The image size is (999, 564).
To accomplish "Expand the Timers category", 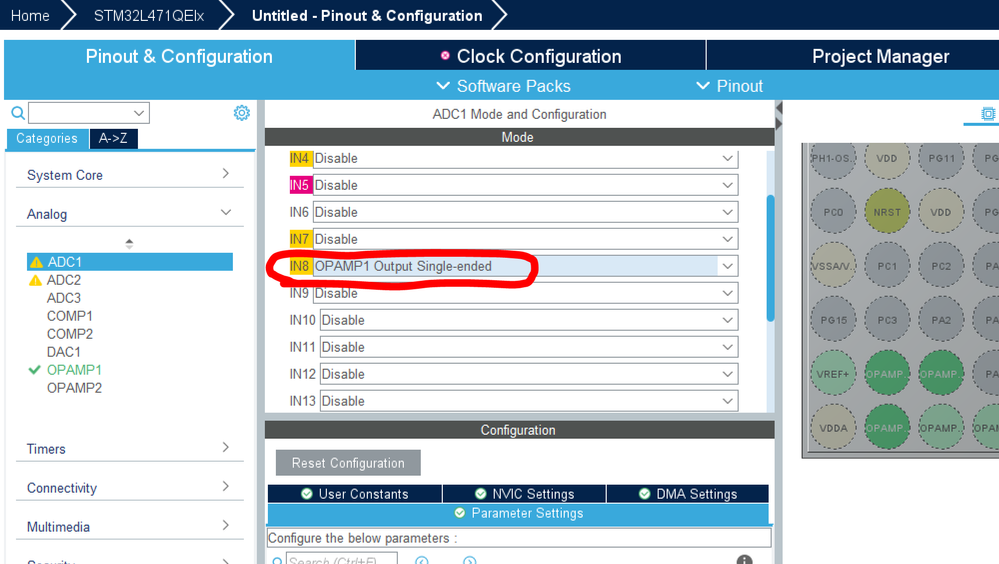I will [129, 449].
